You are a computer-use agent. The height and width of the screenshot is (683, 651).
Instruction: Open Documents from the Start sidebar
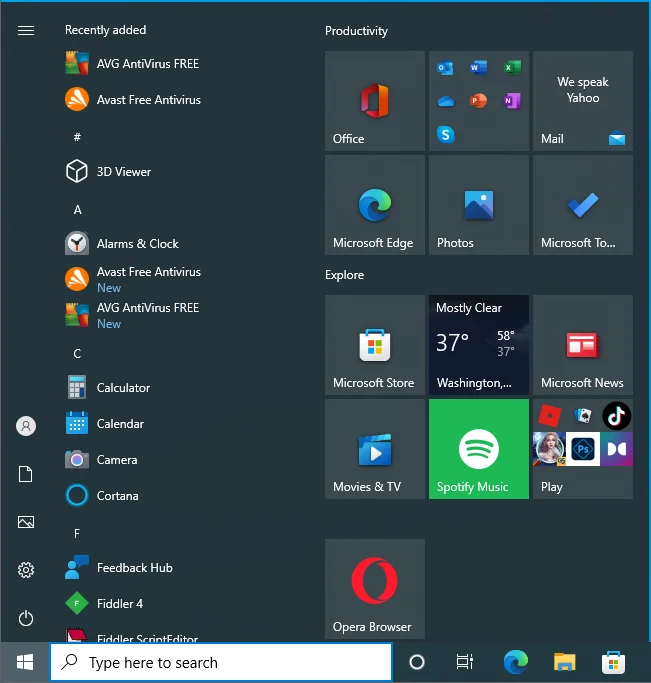26,474
